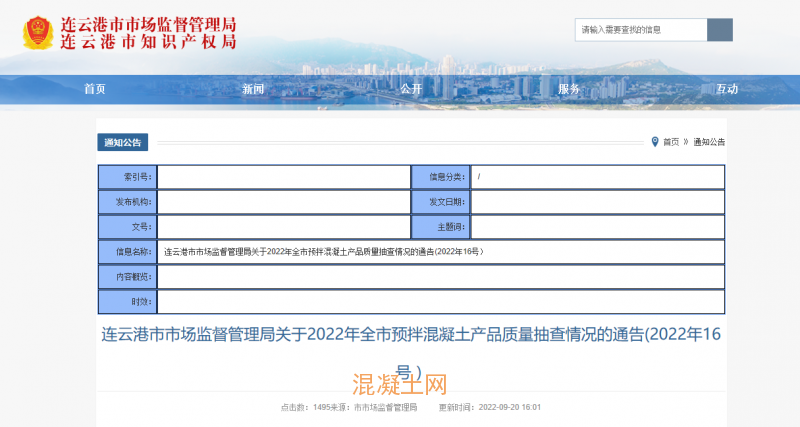Click the large article headline text

click(410, 334)
